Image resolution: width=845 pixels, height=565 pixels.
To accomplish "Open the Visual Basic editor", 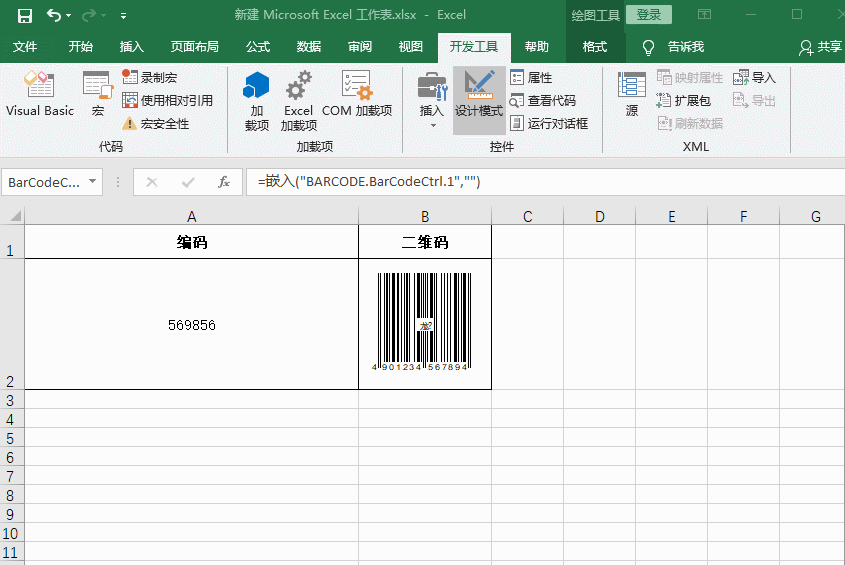I will click(40, 94).
